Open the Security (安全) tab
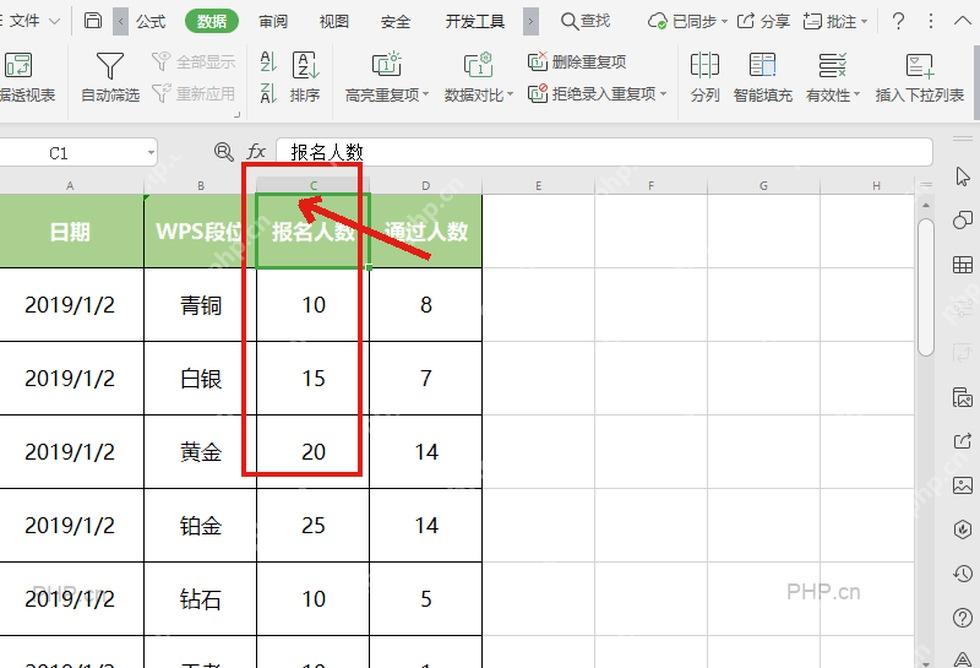The height and width of the screenshot is (668, 980). click(x=396, y=21)
